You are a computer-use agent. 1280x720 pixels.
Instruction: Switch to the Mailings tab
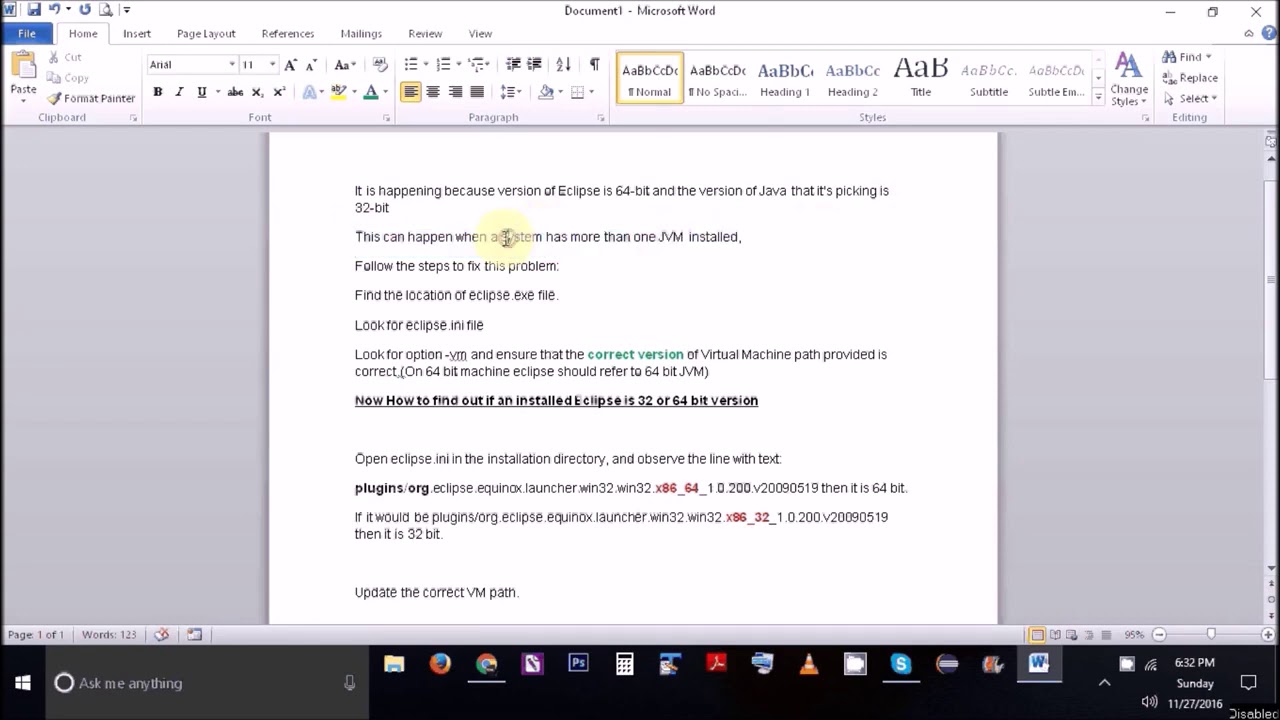(x=361, y=33)
